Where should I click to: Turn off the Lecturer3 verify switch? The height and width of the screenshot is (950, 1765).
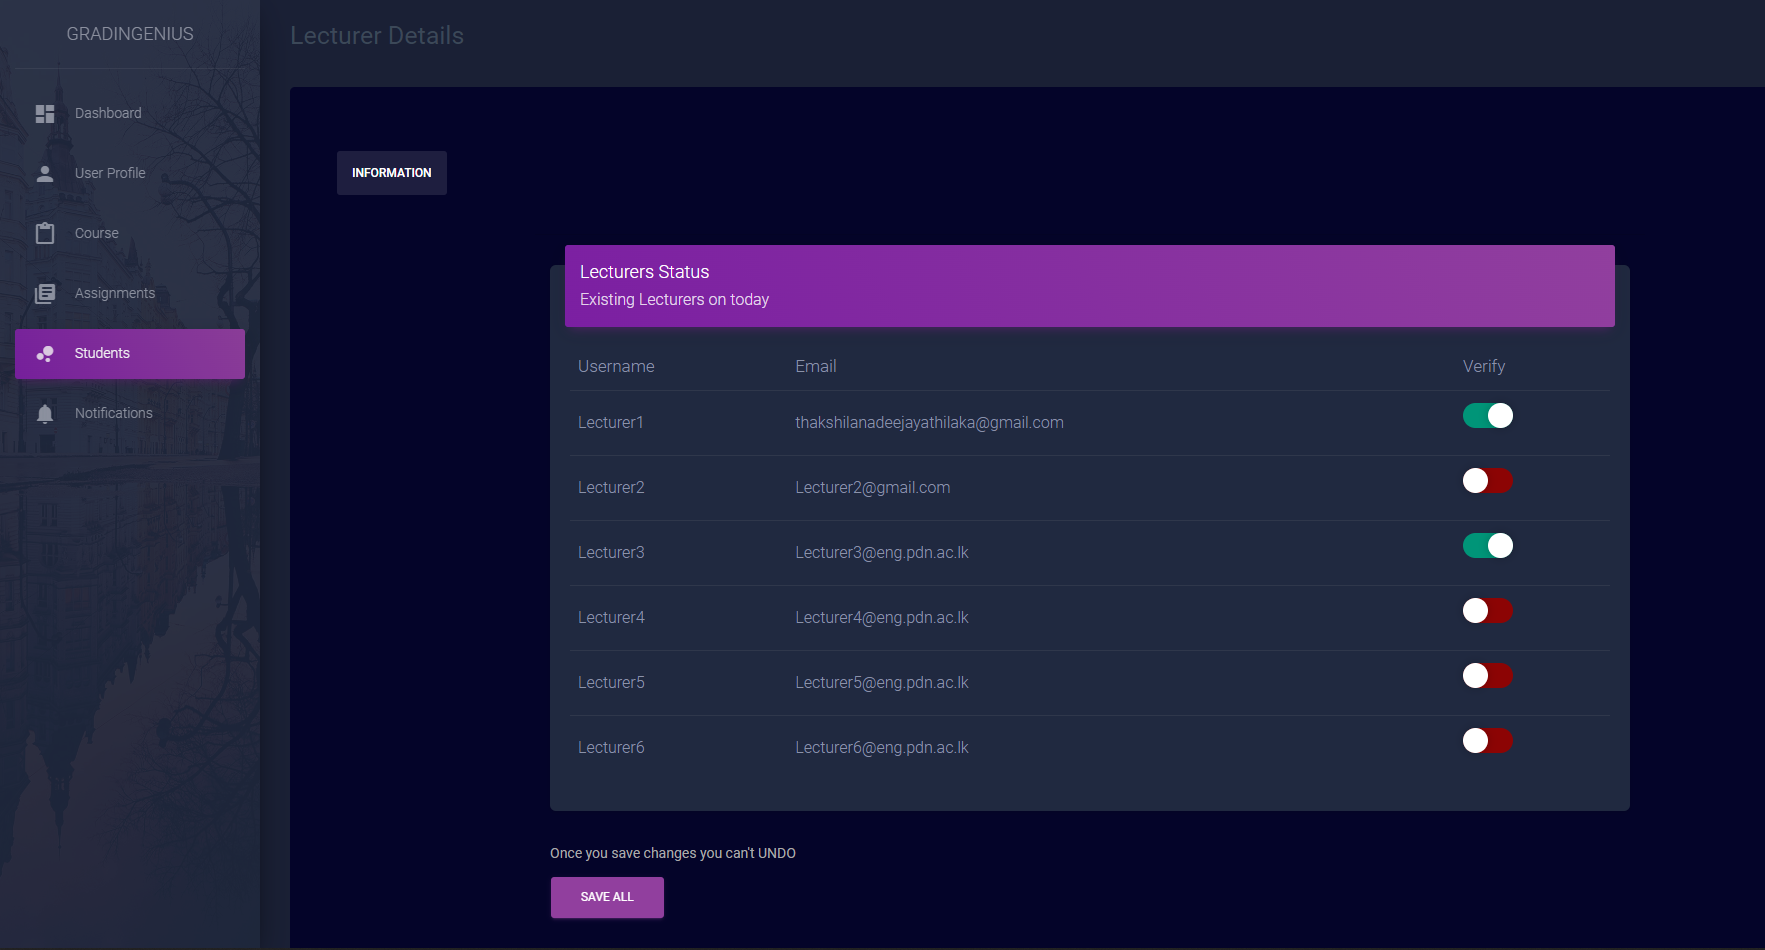point(1488,546)
